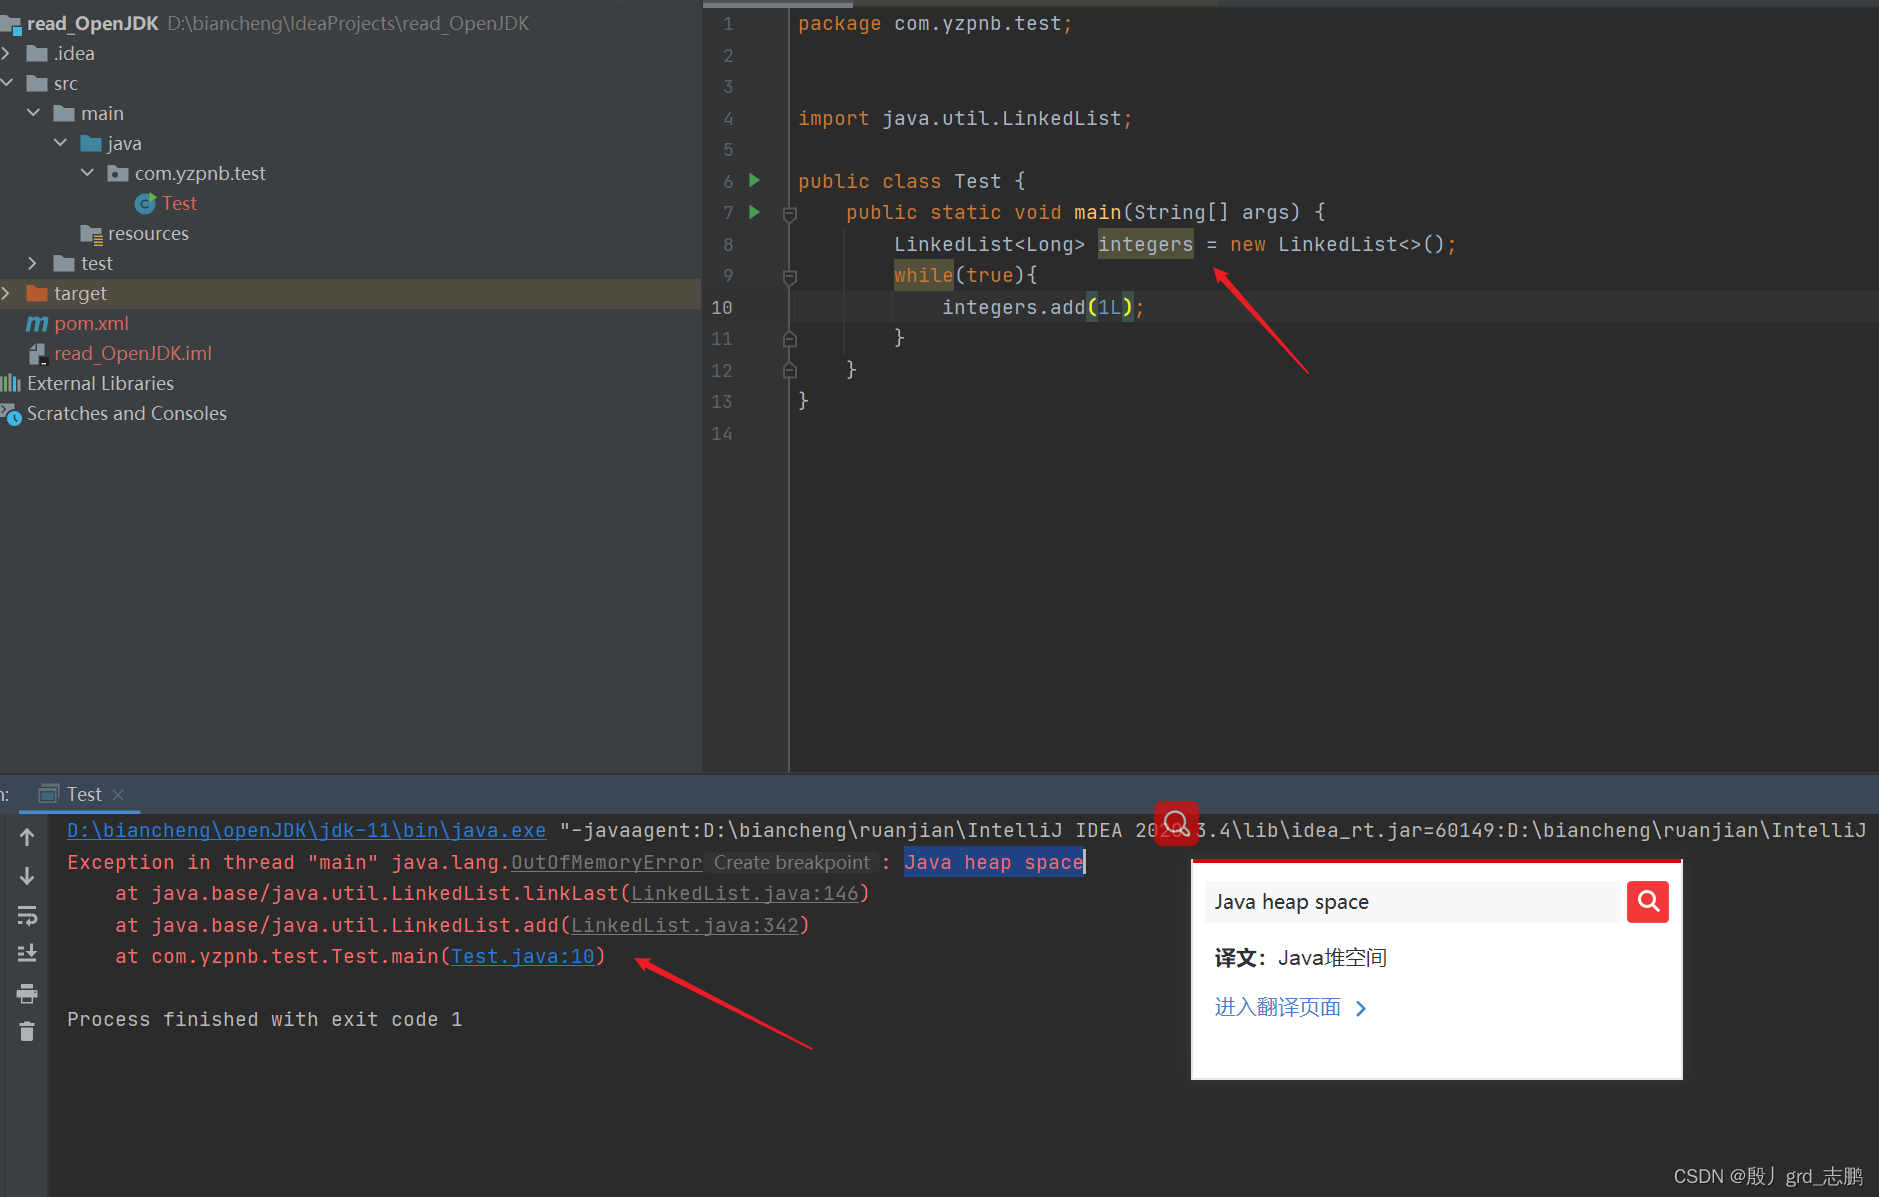Image resolution: width=1879 pixels, height=1197 pixels.
Task: Expand the target folder
Action: point(6,293)
